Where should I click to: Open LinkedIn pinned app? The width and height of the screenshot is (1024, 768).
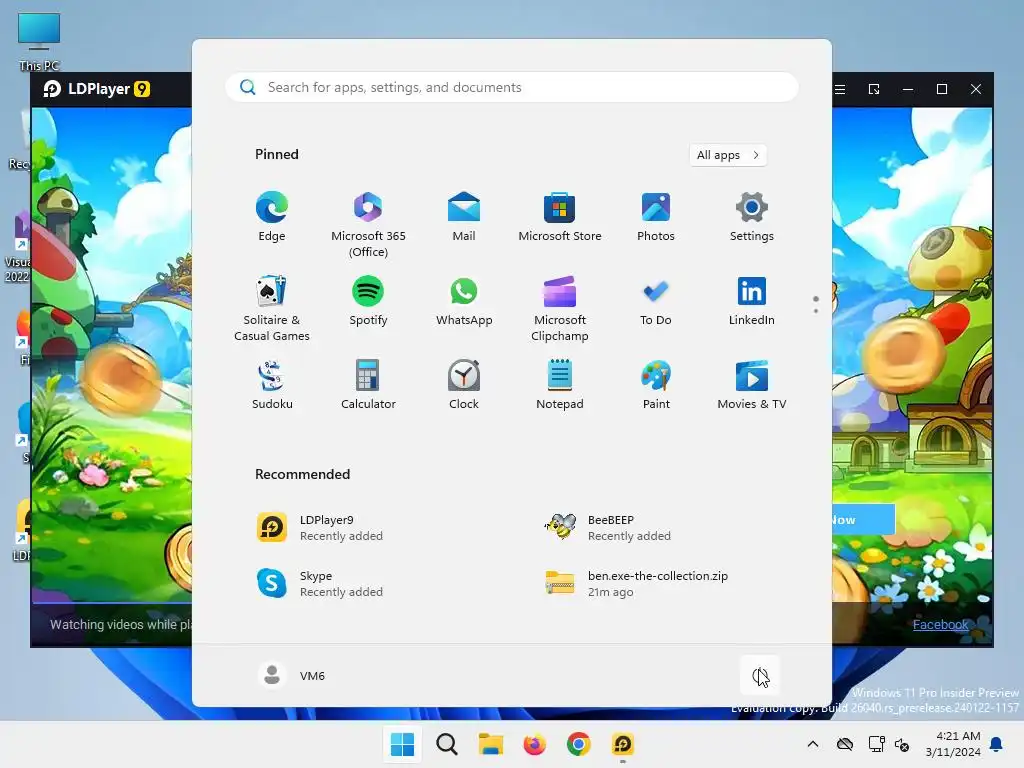(752, 301)
